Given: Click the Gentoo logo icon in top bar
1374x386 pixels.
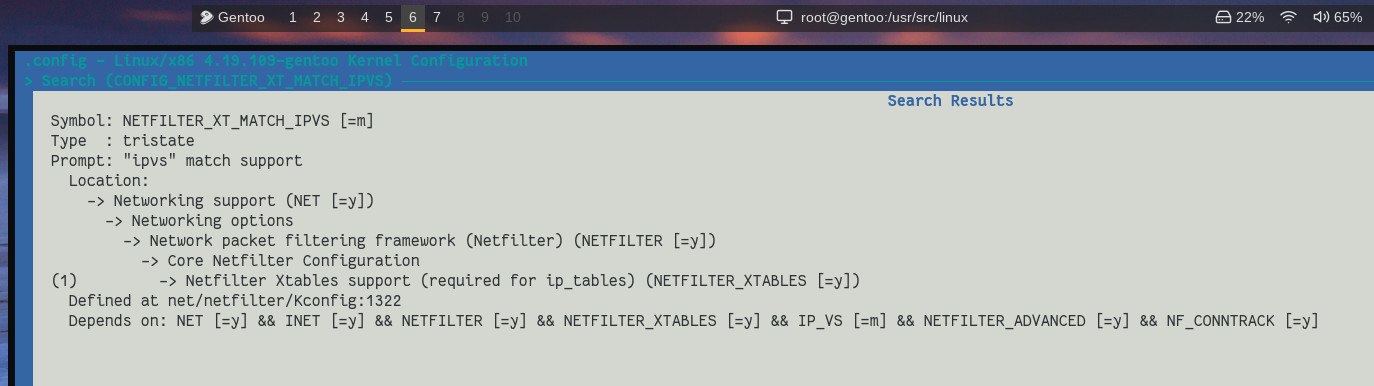Looking at the screenshot, I should 206,17.
